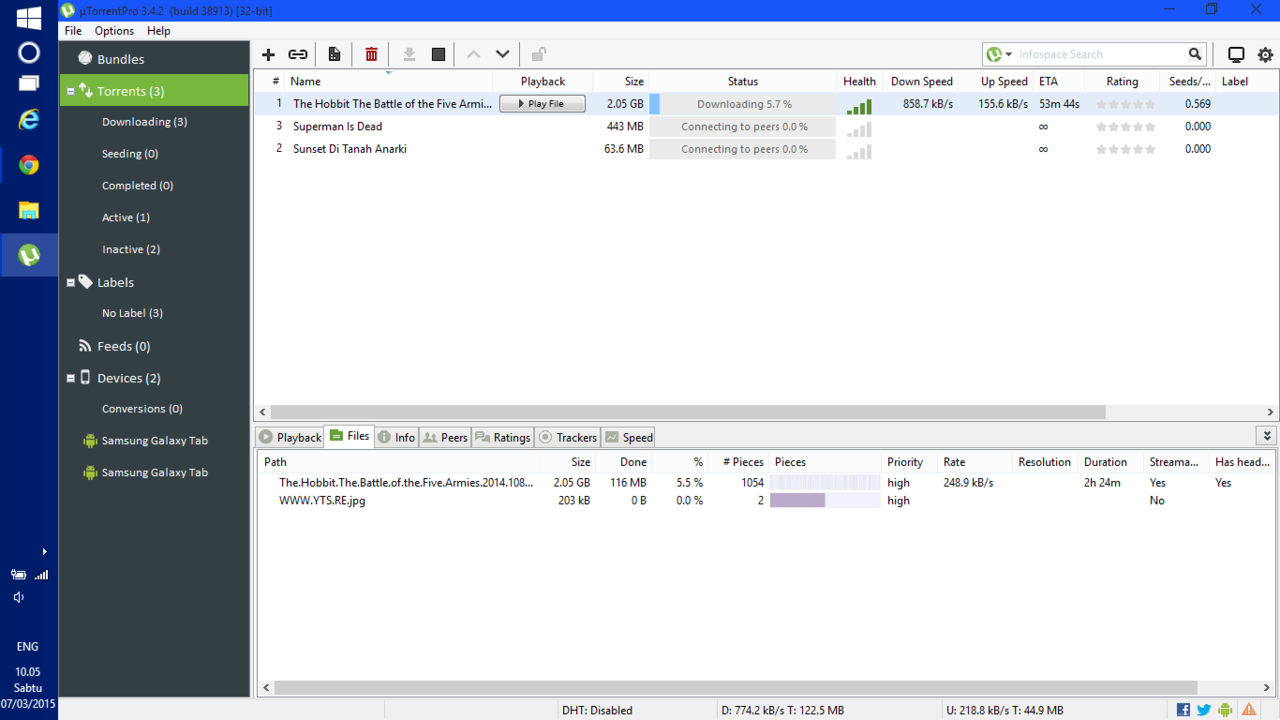Switch to the Trackers tab

coord(568,437)
